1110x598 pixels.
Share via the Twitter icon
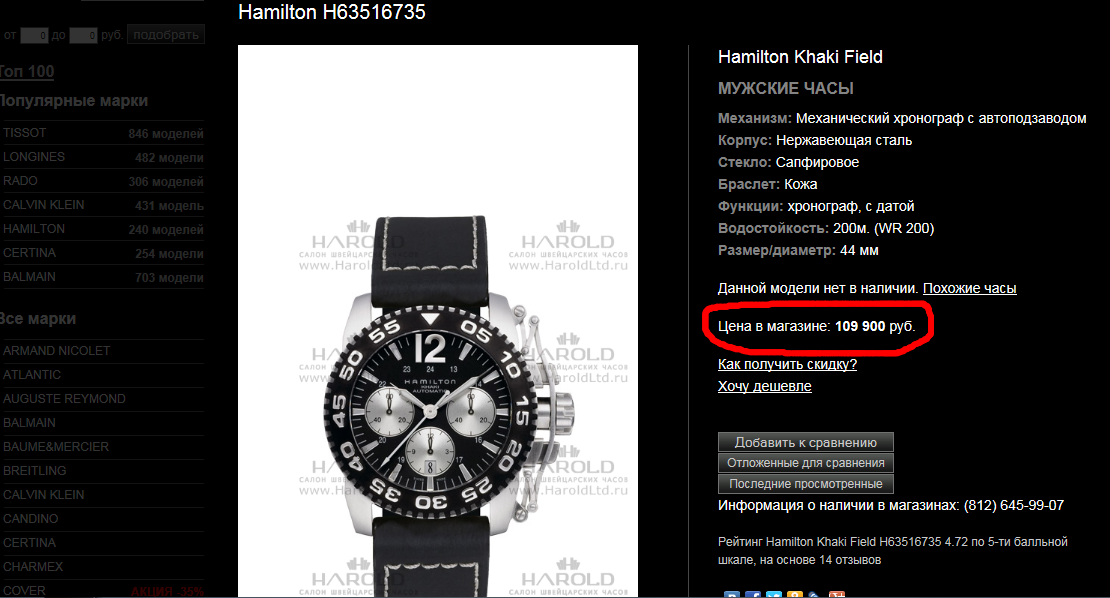point(774,594)
